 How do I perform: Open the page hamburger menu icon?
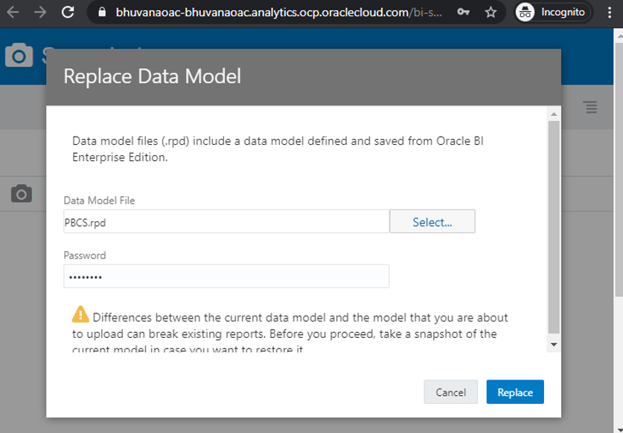pyautogui.click(x=590, y=107)
